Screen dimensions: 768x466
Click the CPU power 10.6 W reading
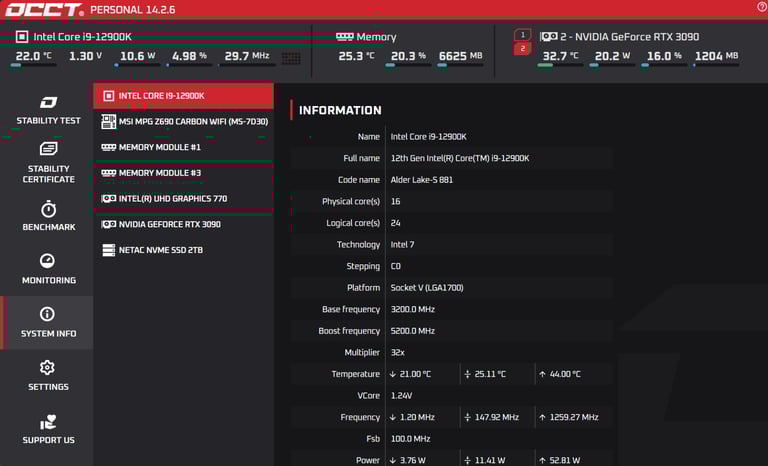coord(137,56)
